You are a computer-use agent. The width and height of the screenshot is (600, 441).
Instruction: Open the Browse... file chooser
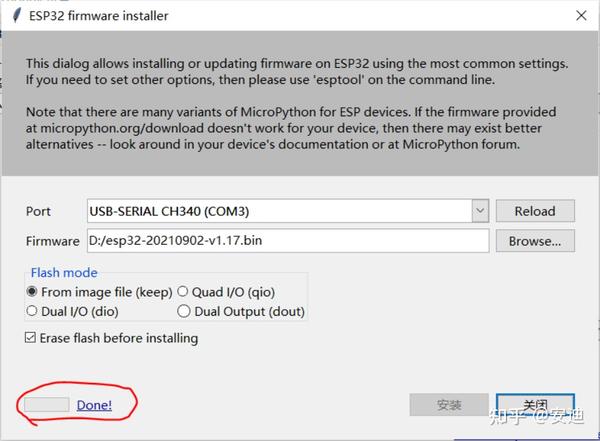(535, 241)
